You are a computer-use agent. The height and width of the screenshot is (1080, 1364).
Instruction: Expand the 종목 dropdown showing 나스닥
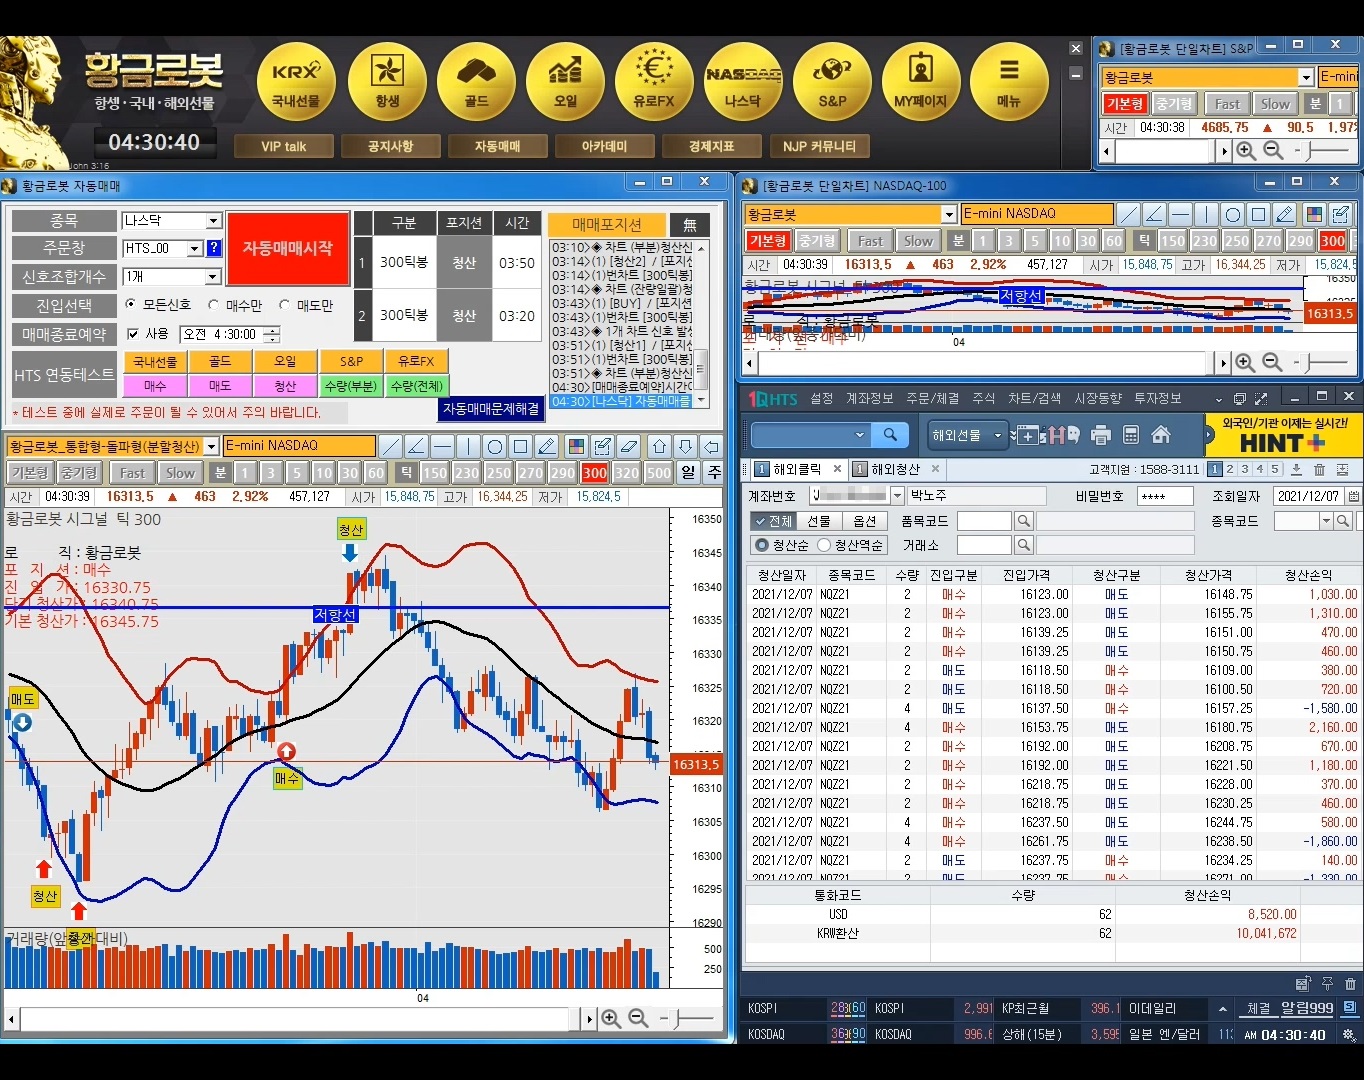[213, 221]
